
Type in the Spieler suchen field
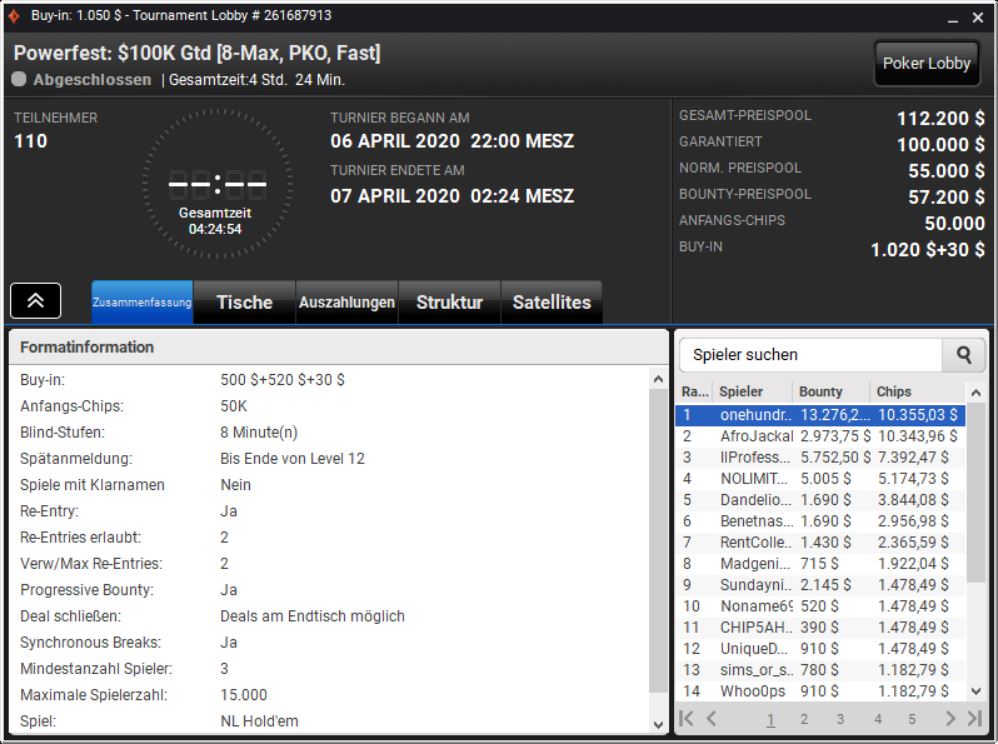click(810, 355)
